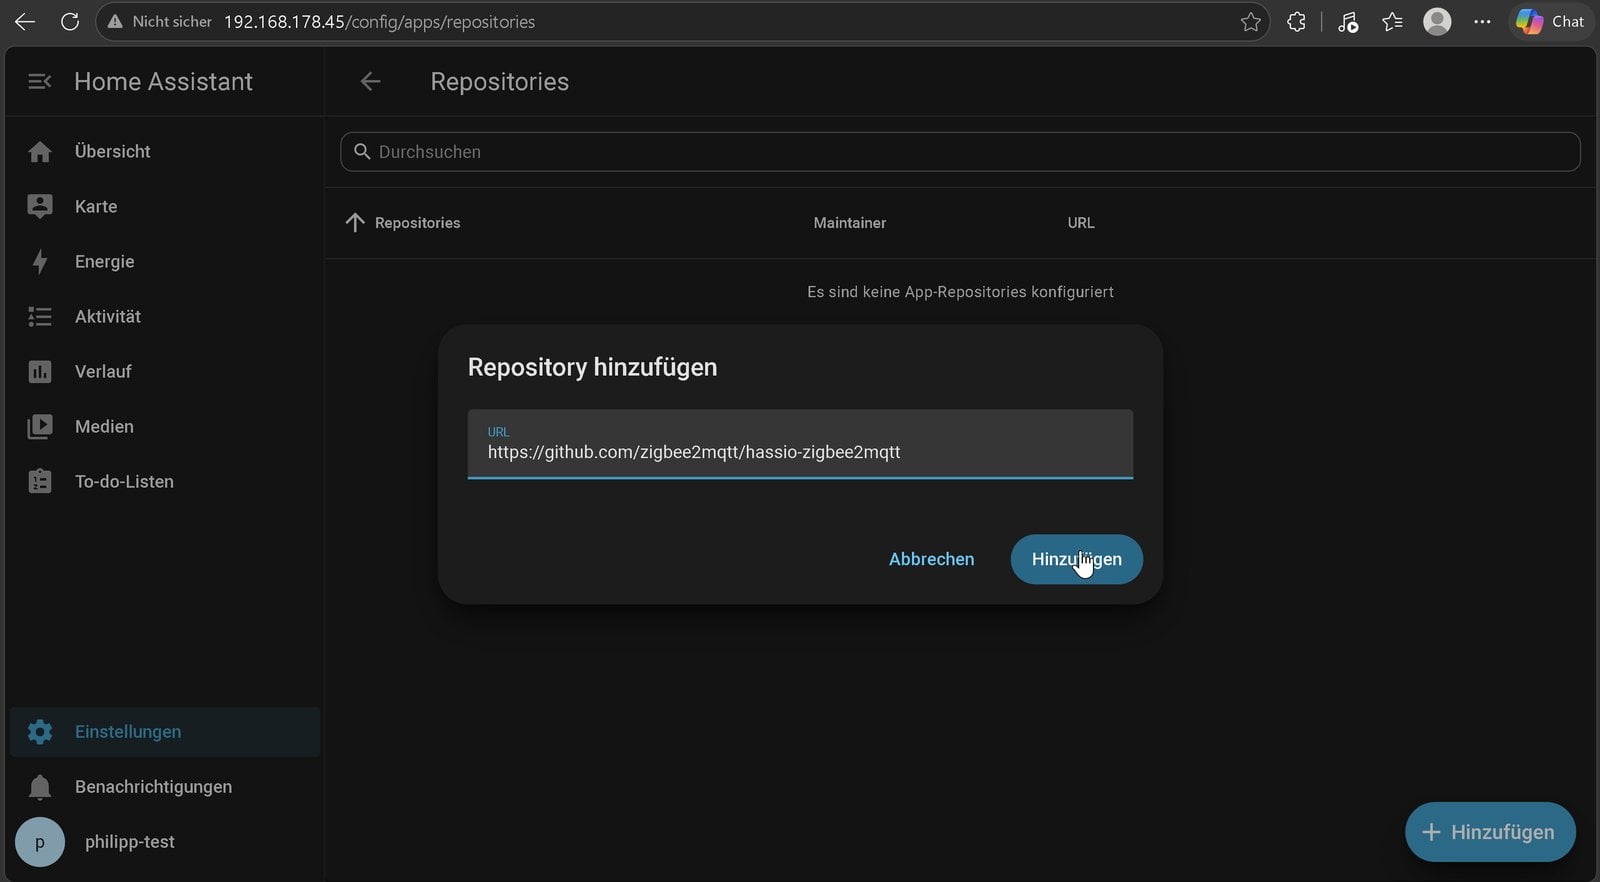Screen dimensions: 1600x882
Task: Collapse the Home Assistant sidebar
Action: click(39, 81)
